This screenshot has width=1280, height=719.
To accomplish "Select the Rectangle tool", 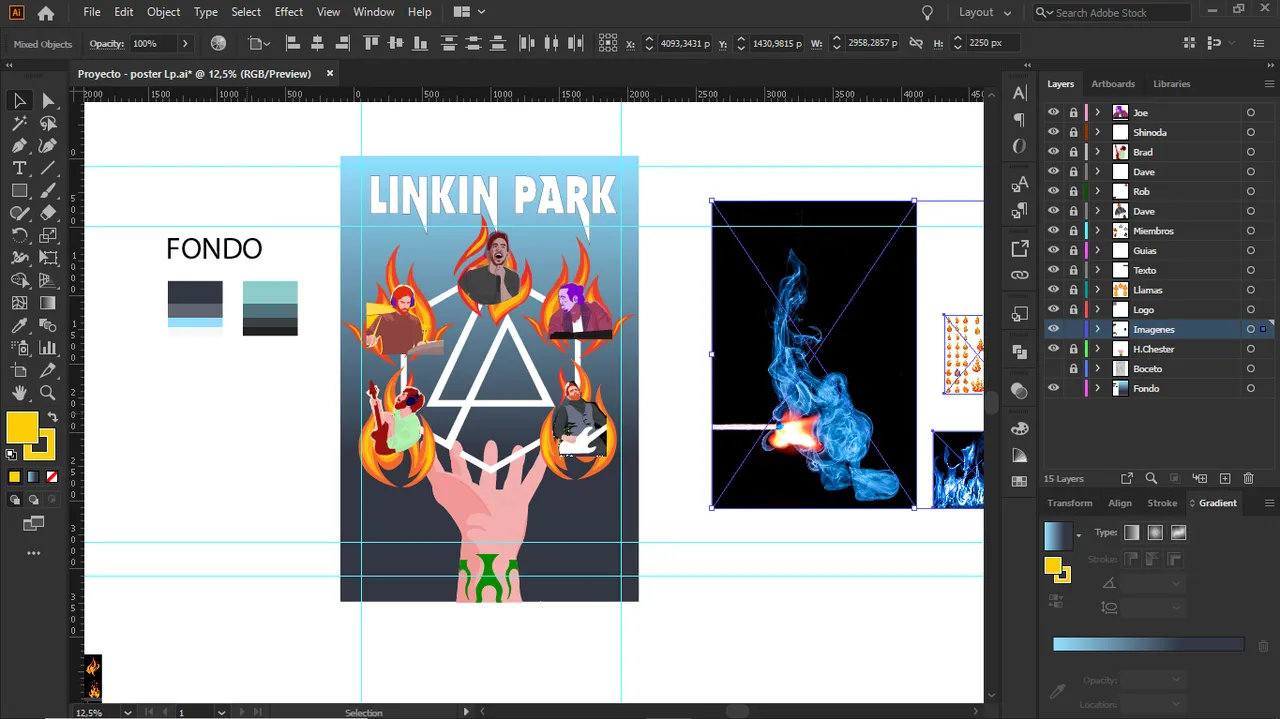I will pyautogui.click(x=19, y=190).
